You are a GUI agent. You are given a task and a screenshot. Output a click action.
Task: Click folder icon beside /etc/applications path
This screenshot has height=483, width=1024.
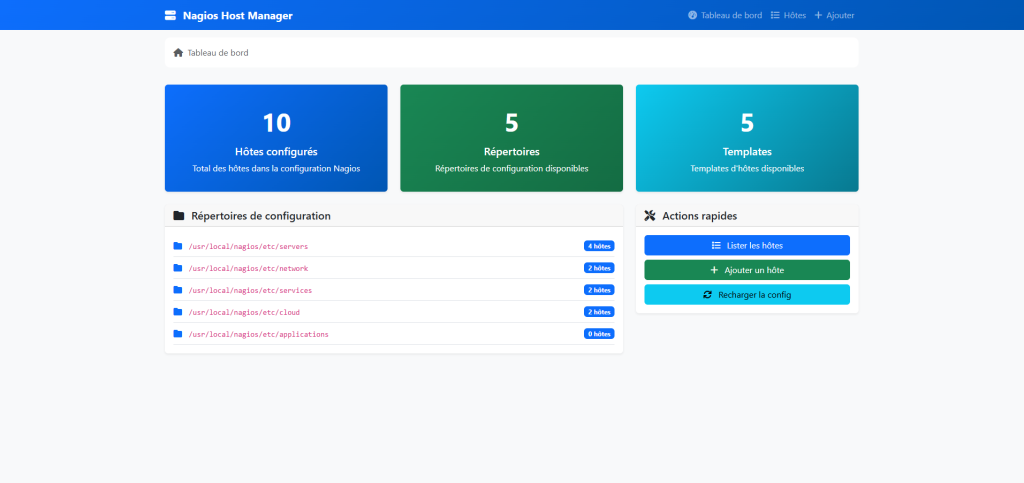(x=178, y=334)
